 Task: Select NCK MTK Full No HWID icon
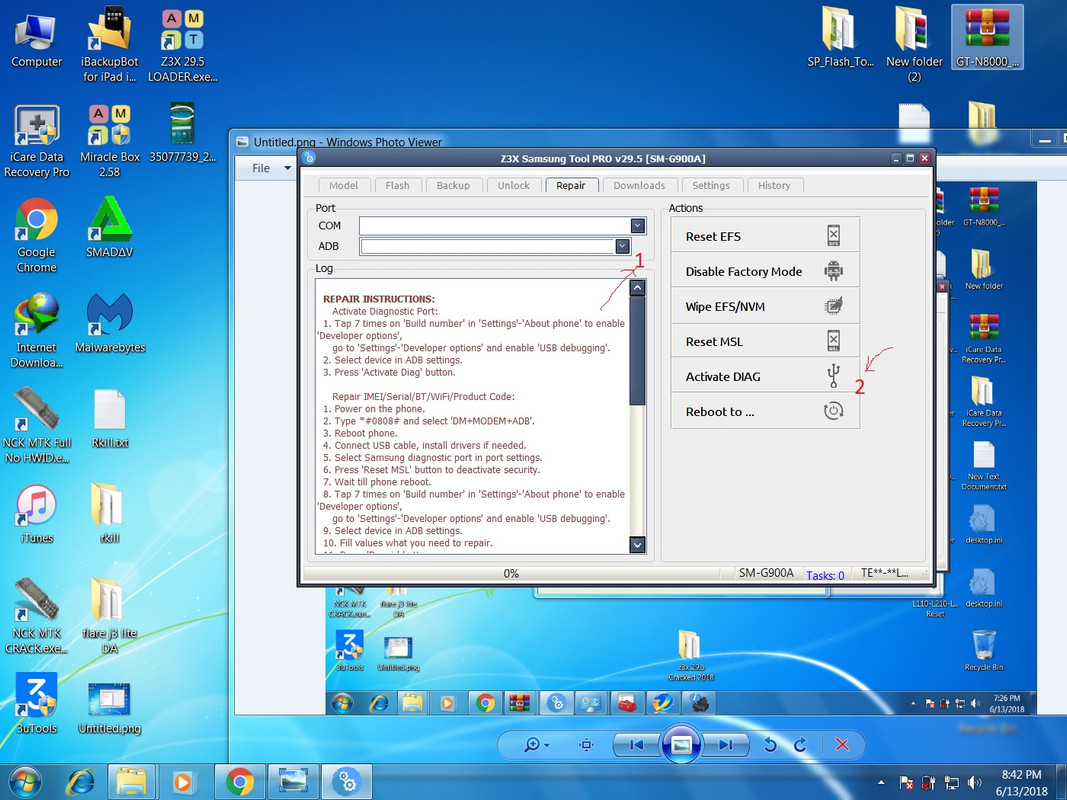pyautogui.click(x=37, y=426)
